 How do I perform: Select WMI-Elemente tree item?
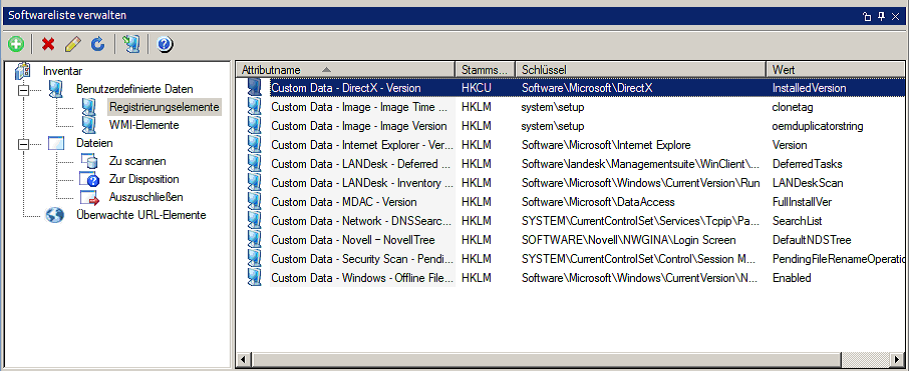click(144, 125)
